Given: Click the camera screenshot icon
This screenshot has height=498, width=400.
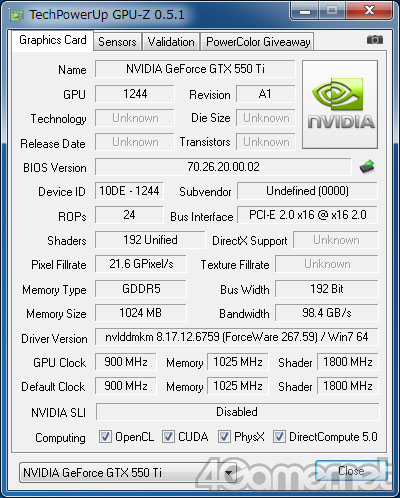Looking at the screenshot, I should (x=375, y=40).
